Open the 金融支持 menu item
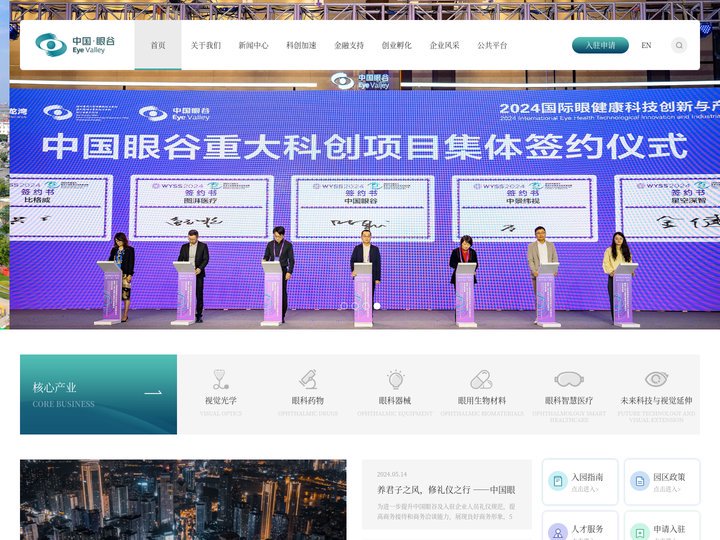This screenshot has height=540, width=720. click(349, 45)
